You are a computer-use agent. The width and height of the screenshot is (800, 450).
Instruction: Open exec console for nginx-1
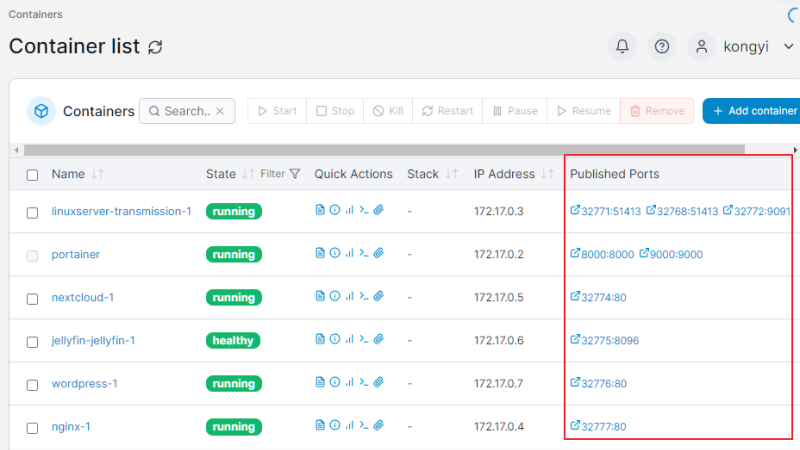click(364, 425)
